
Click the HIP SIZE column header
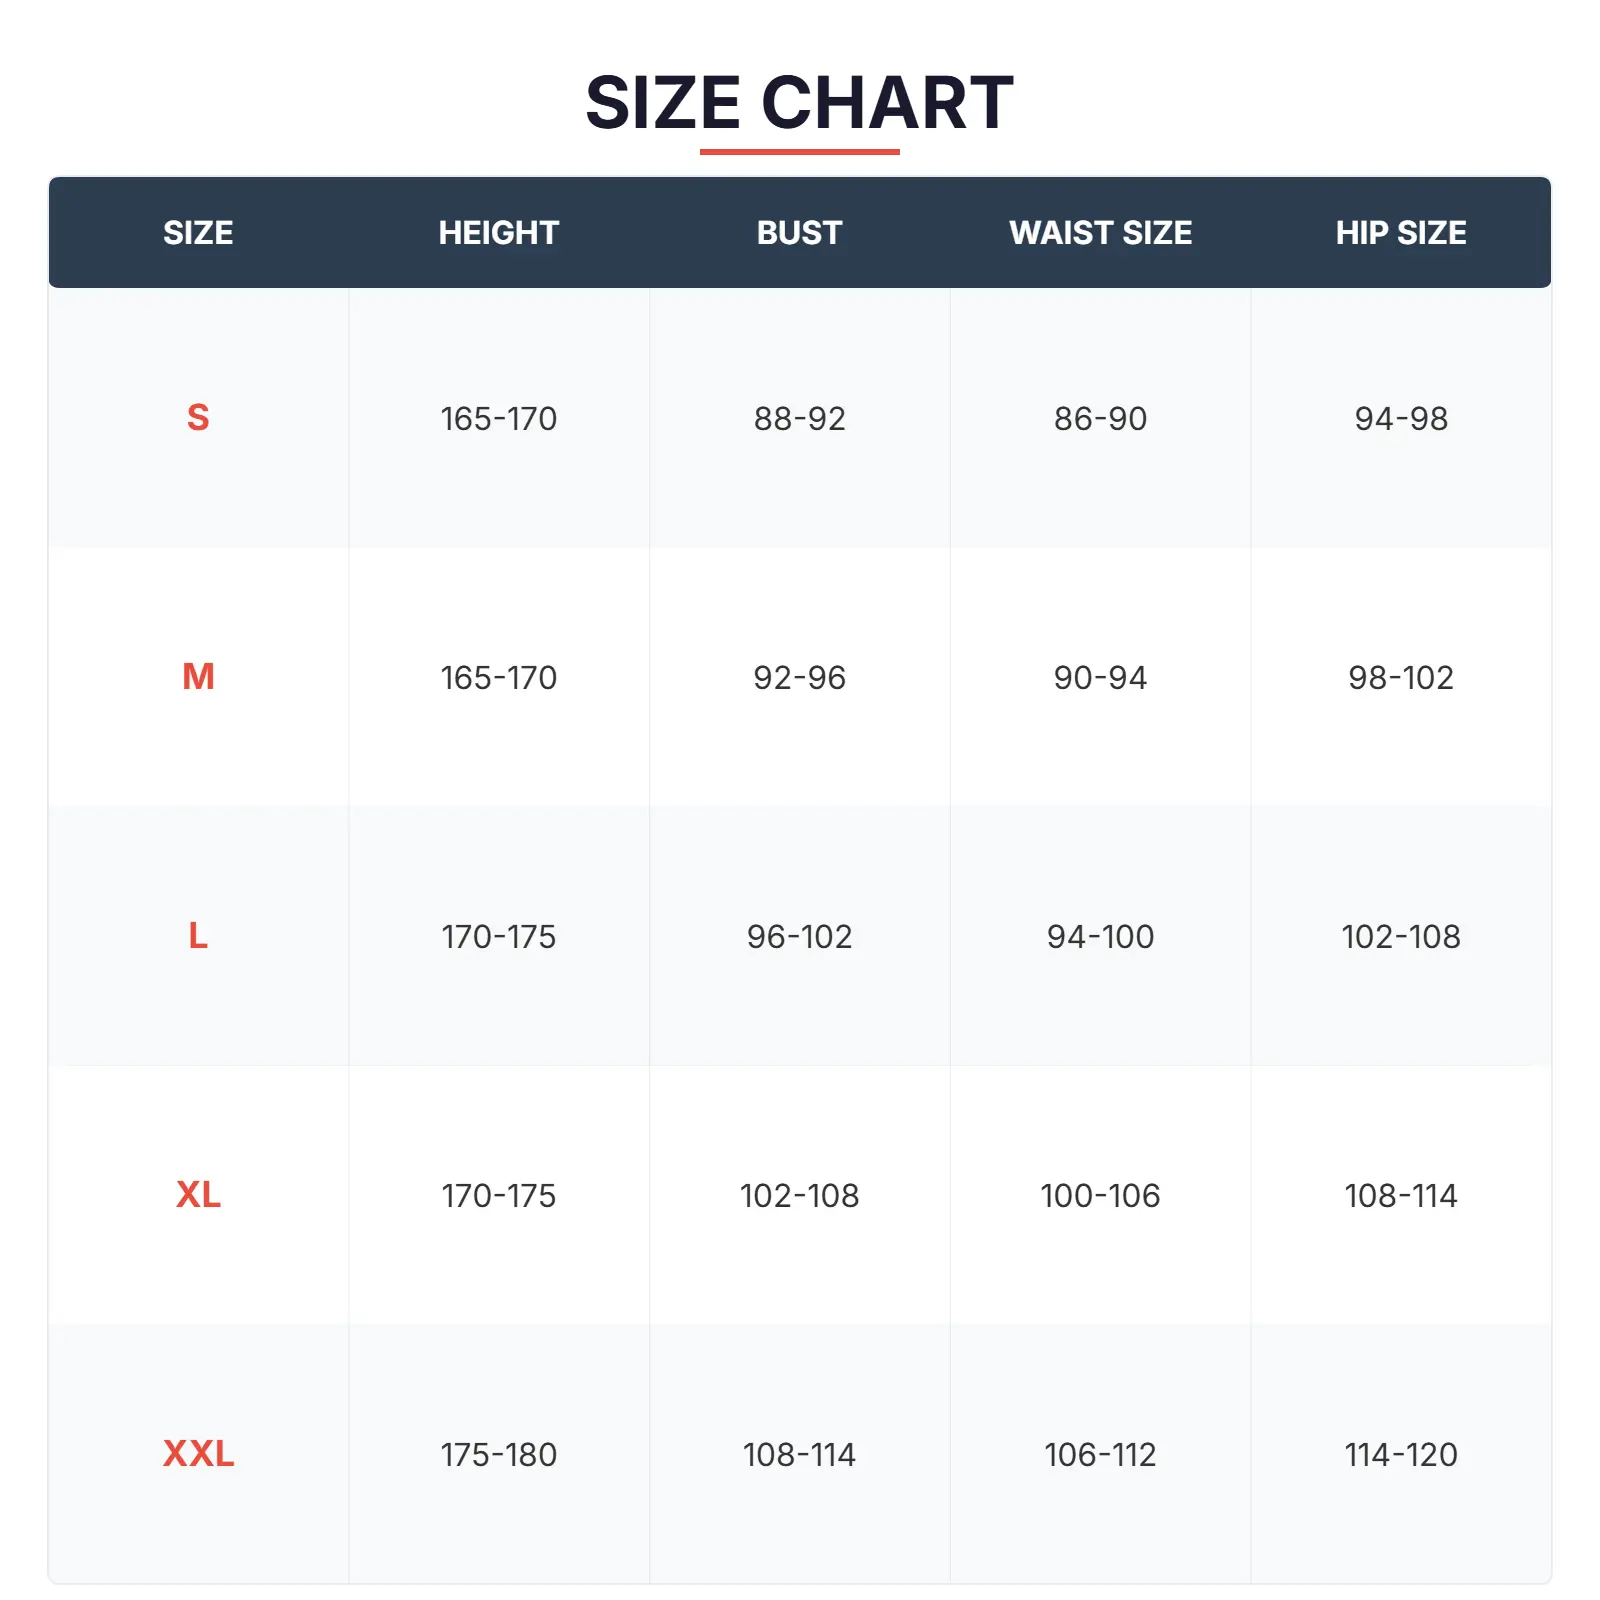coord(1400,233)
